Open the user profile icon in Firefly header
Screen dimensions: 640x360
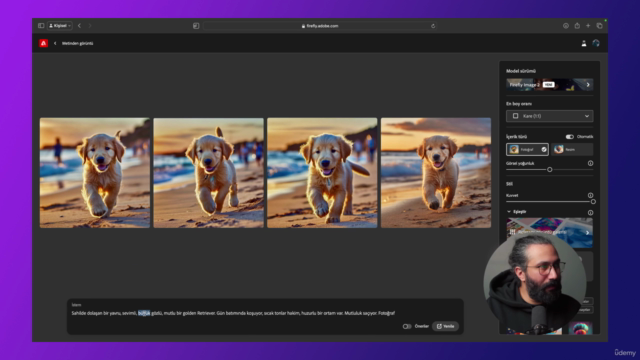click(584, 43)
